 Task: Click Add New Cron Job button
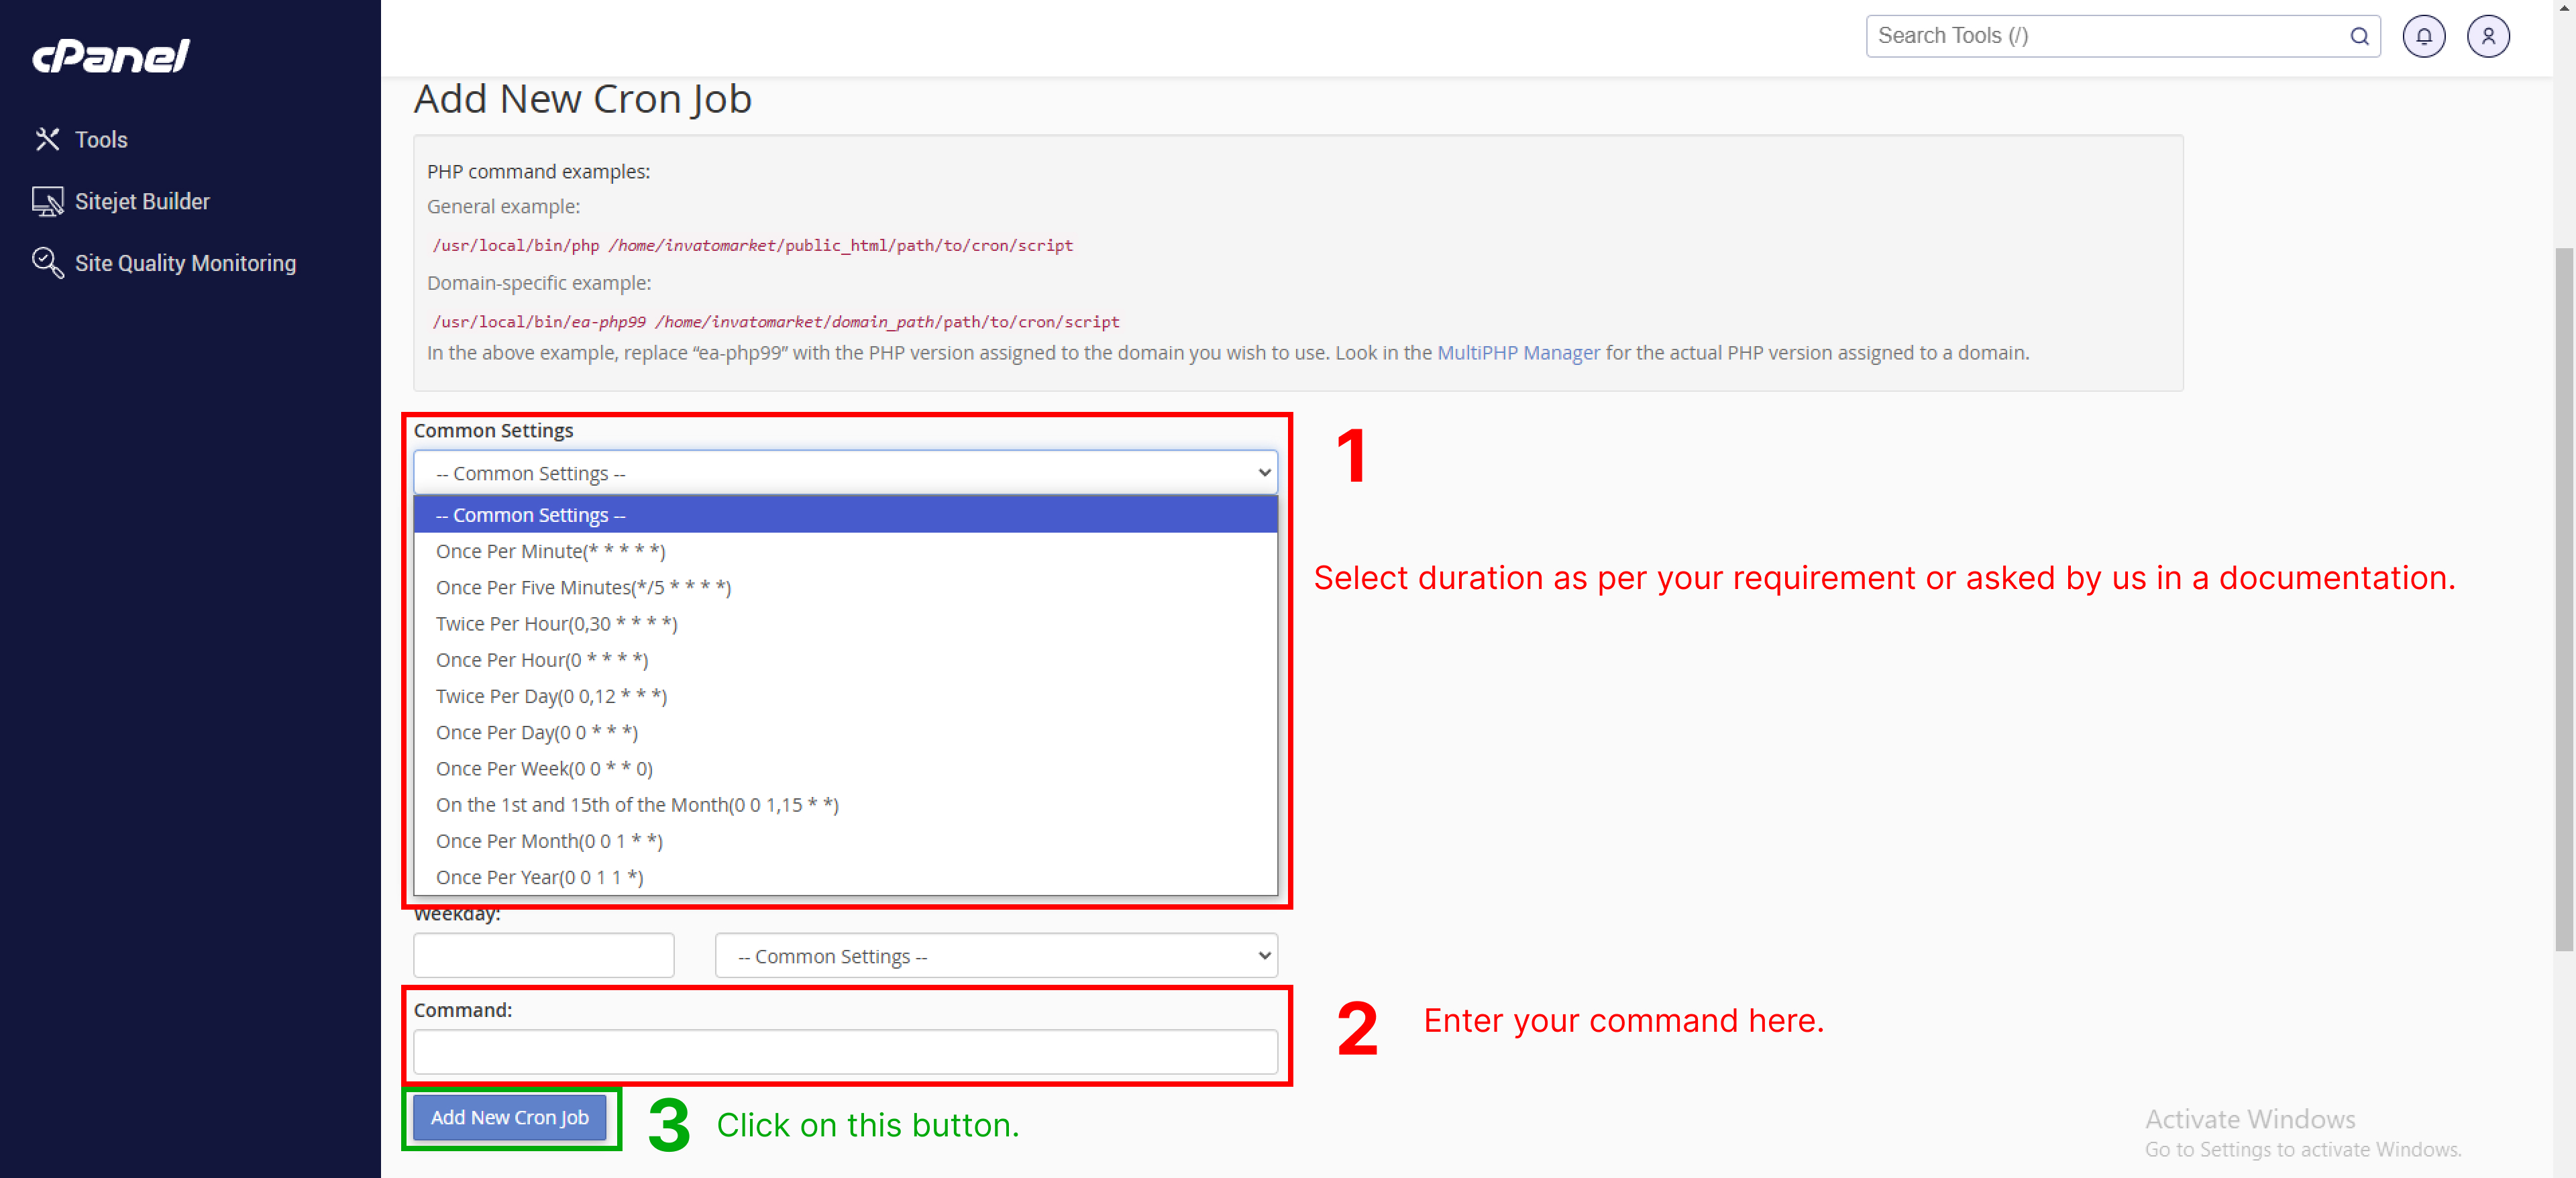(511, 1117)
